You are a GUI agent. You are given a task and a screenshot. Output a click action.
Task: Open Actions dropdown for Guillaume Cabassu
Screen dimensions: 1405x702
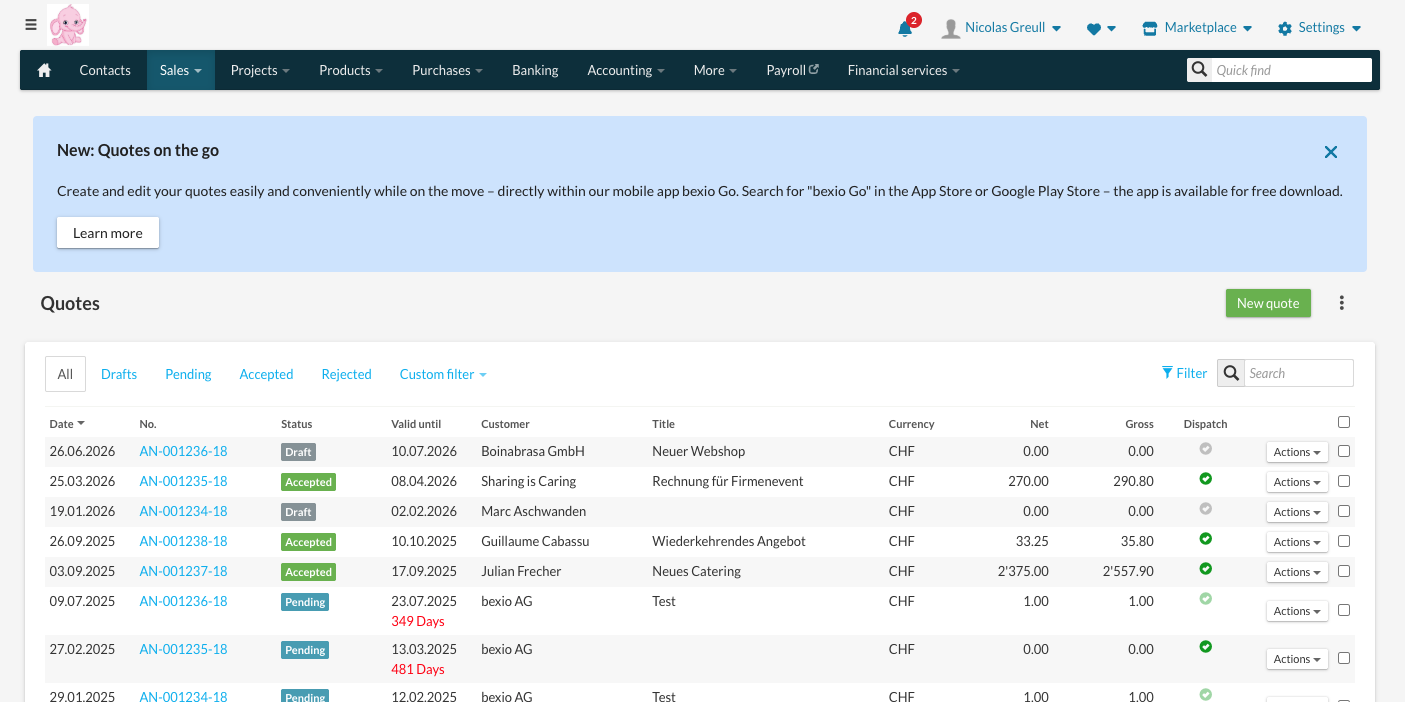click(1297, 542)
